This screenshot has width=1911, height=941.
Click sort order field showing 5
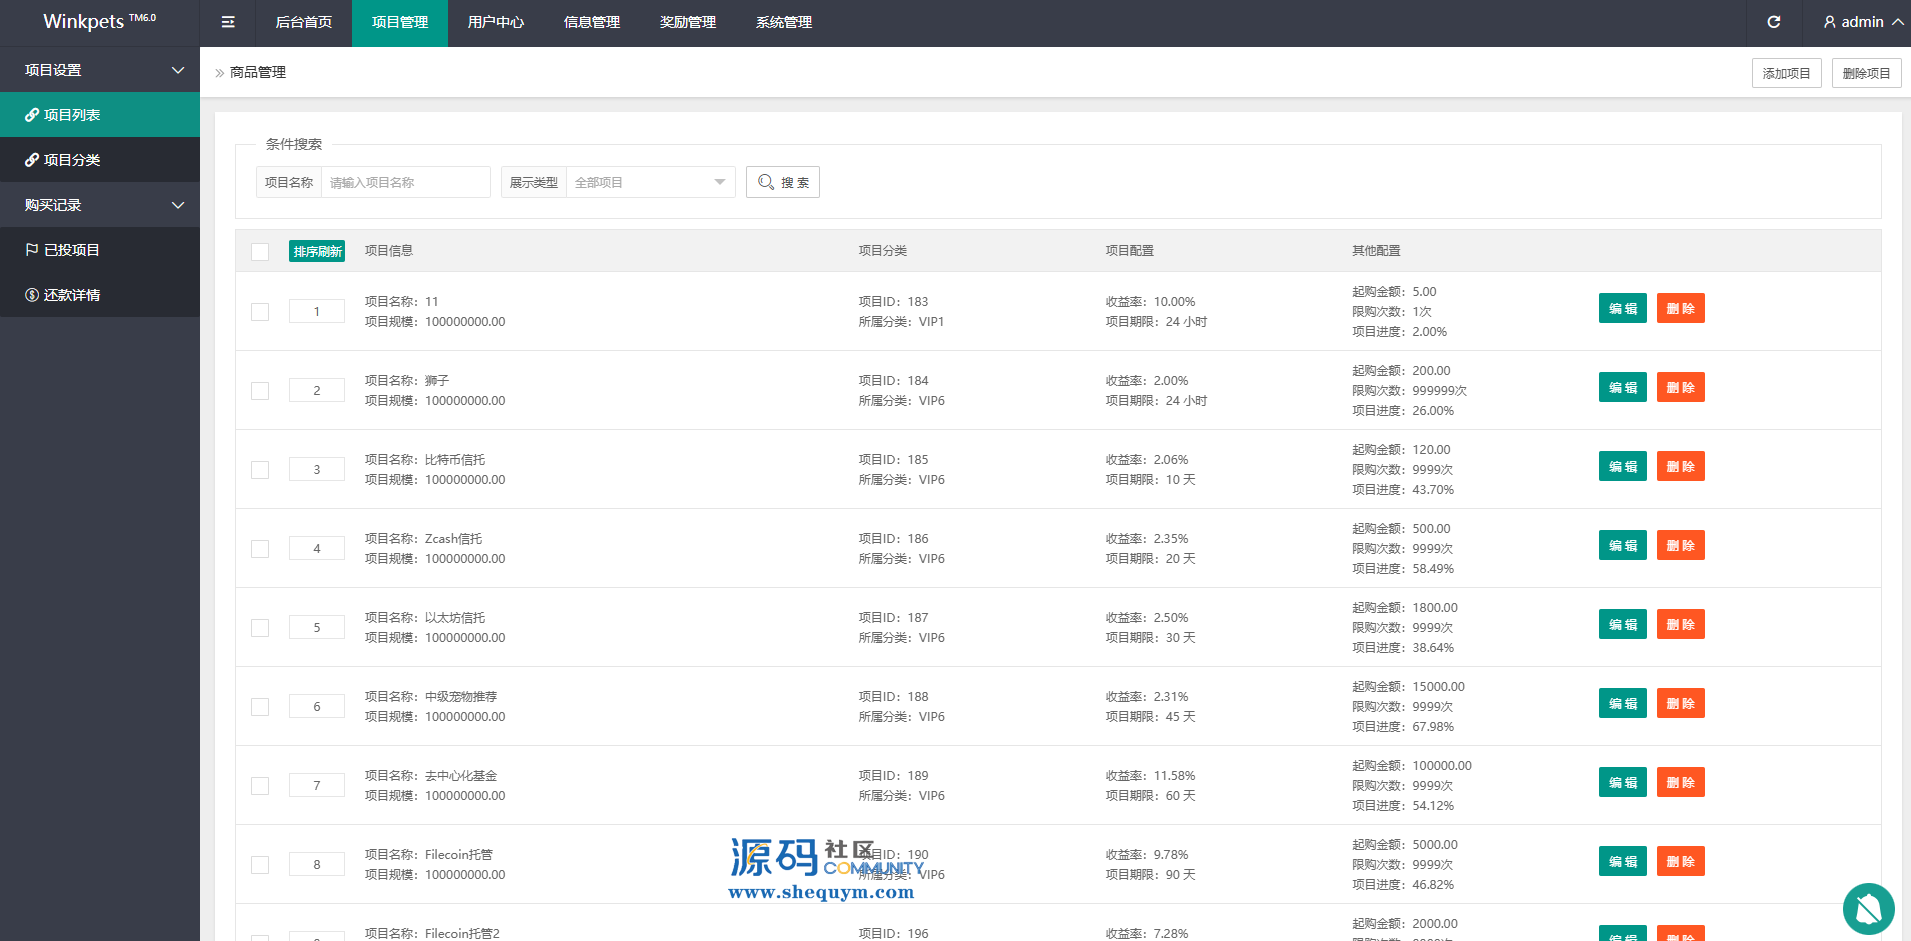point(317,627)
